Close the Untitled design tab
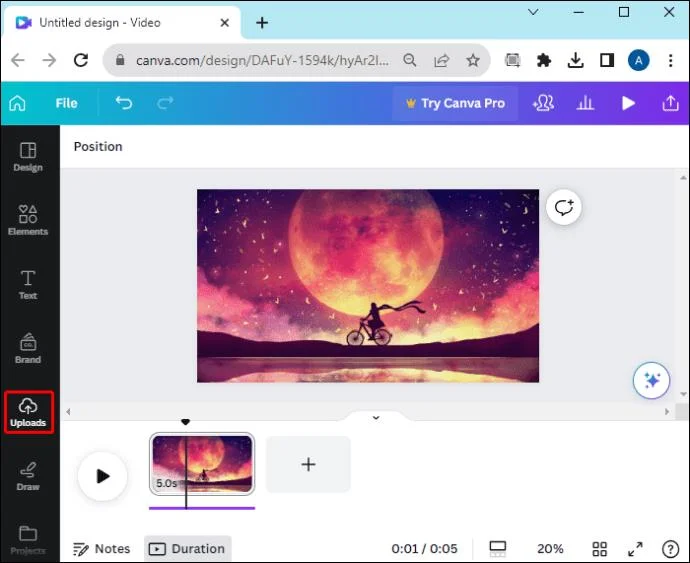Viewport: 690px width, 563px height. coord(224,22)
